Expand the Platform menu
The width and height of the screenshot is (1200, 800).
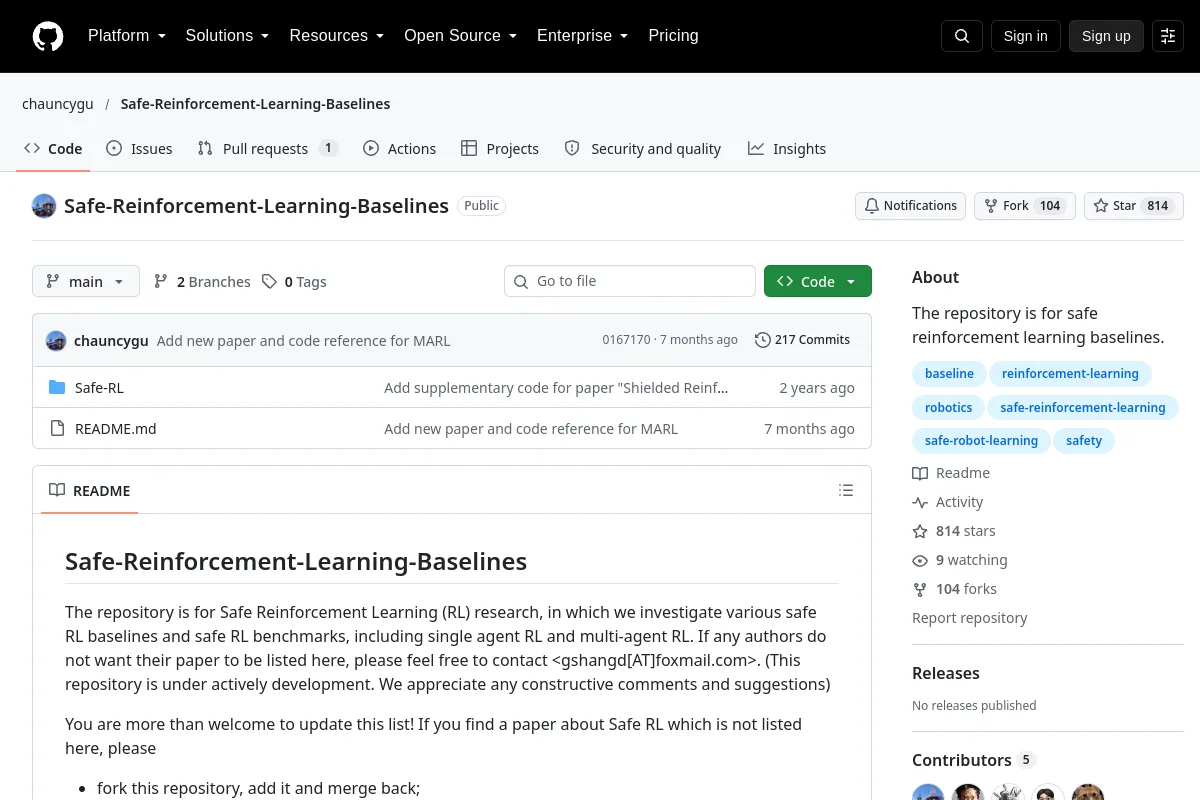127,36
